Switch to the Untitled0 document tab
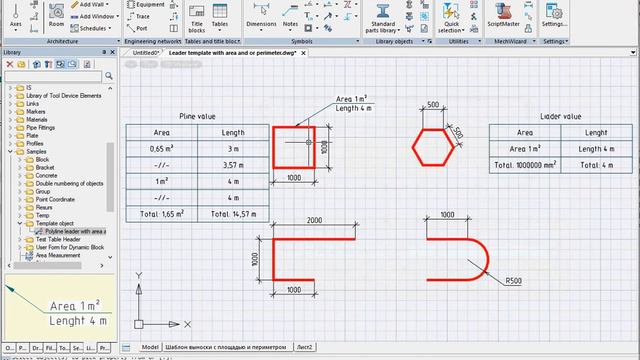 (146, 53)
